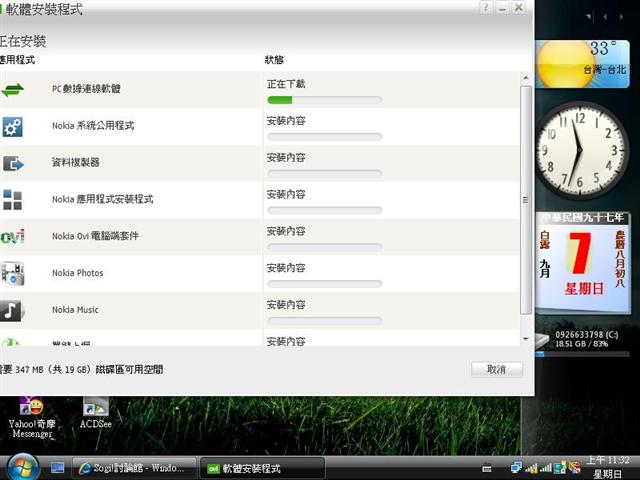The height and width of the screenshot is (480, 640).
Task: Select the PC數據連線軟體 row label
Action: pos(86,89)
